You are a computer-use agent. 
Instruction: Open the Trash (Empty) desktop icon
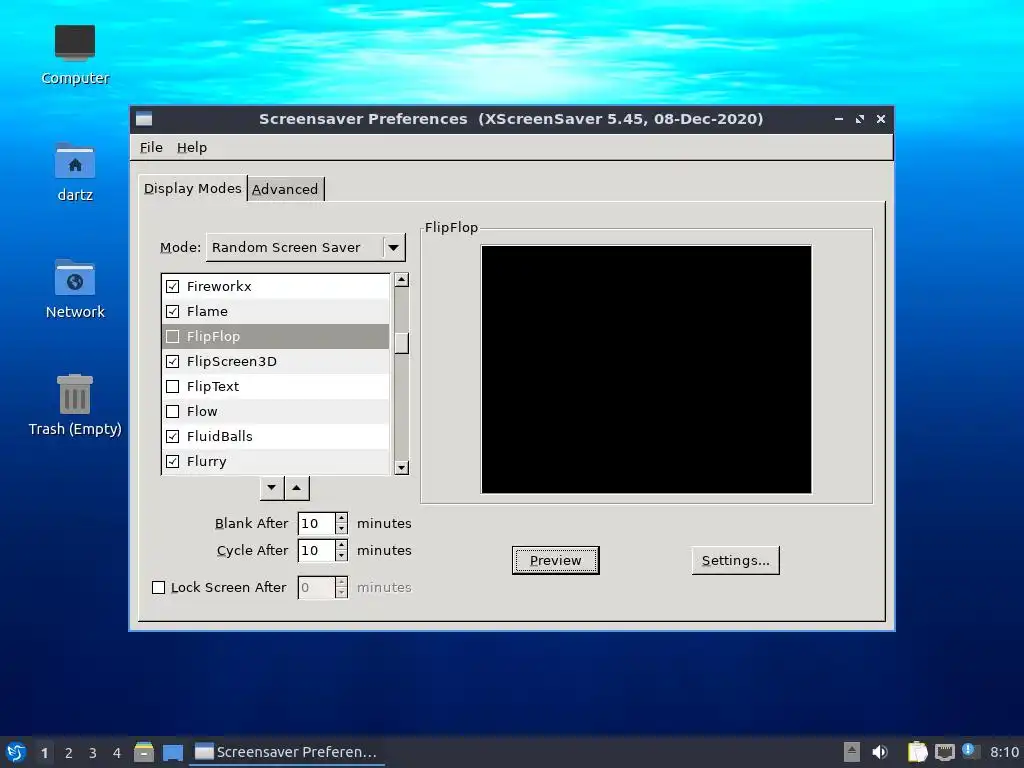(x=74, y=405)
